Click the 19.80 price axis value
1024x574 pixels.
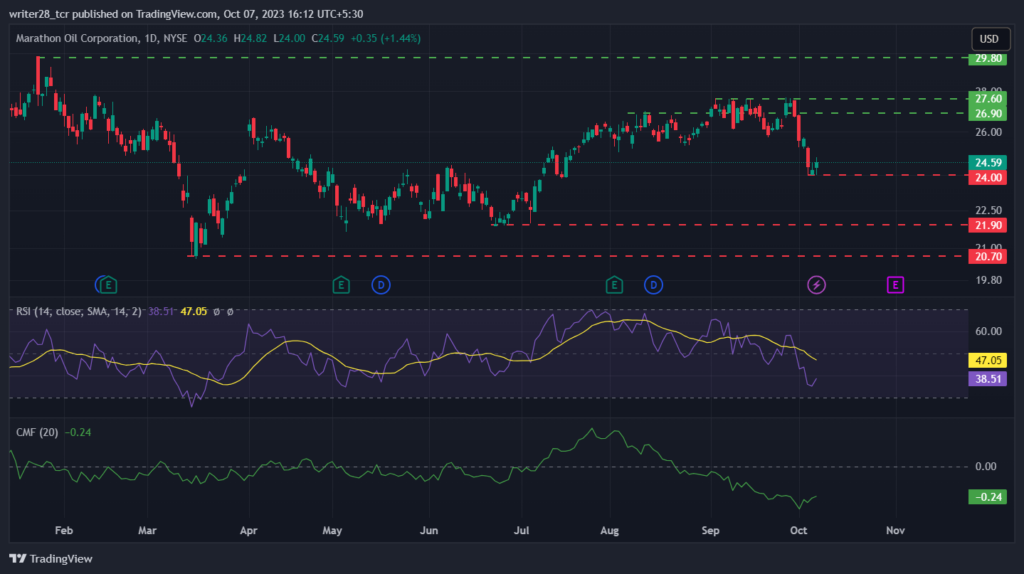click(x=988, y=280)
